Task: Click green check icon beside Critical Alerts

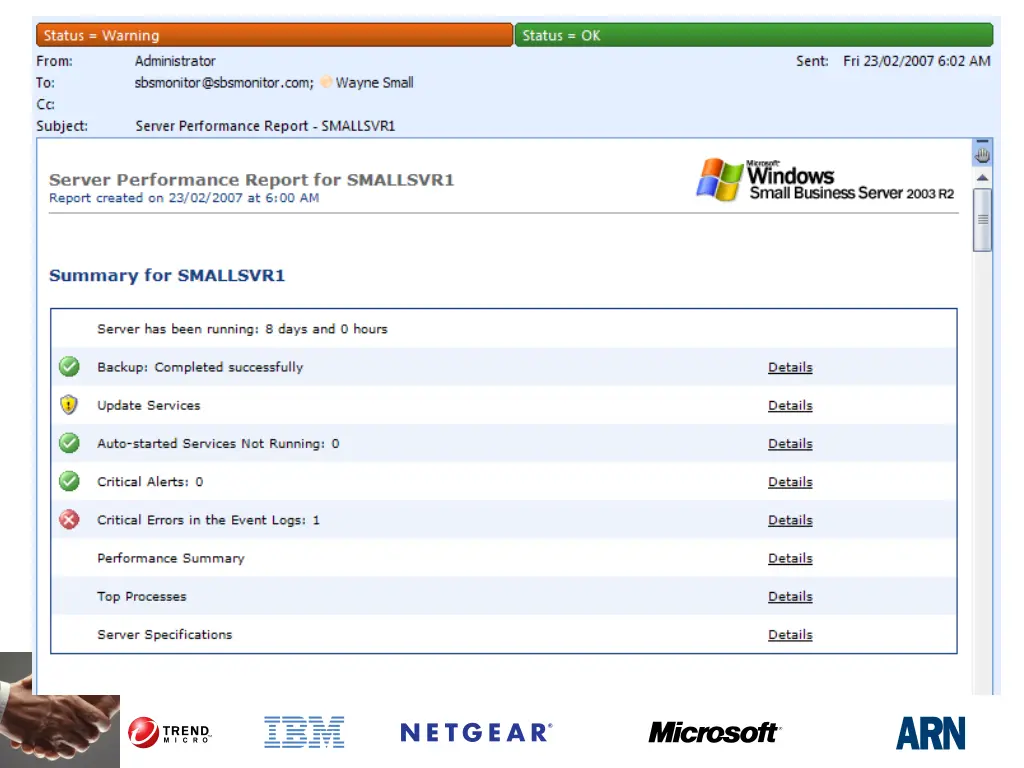Action: (x=69, y=481)
